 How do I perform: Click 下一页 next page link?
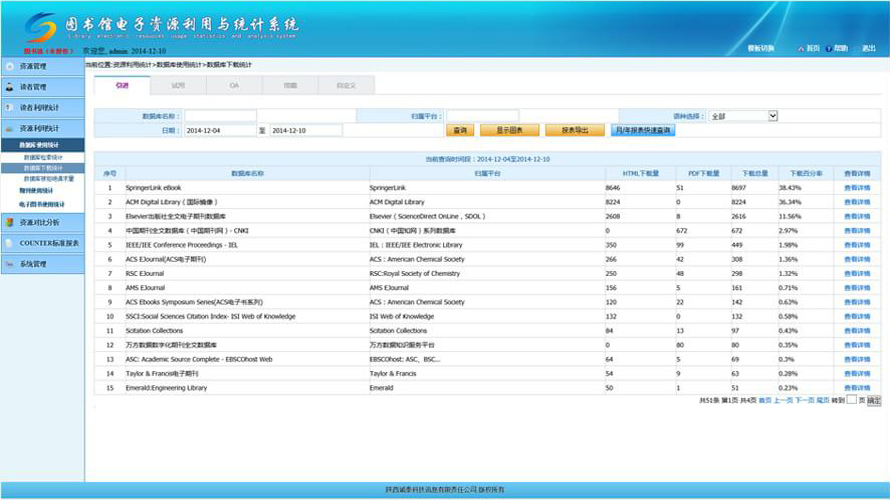coord(804,400)
